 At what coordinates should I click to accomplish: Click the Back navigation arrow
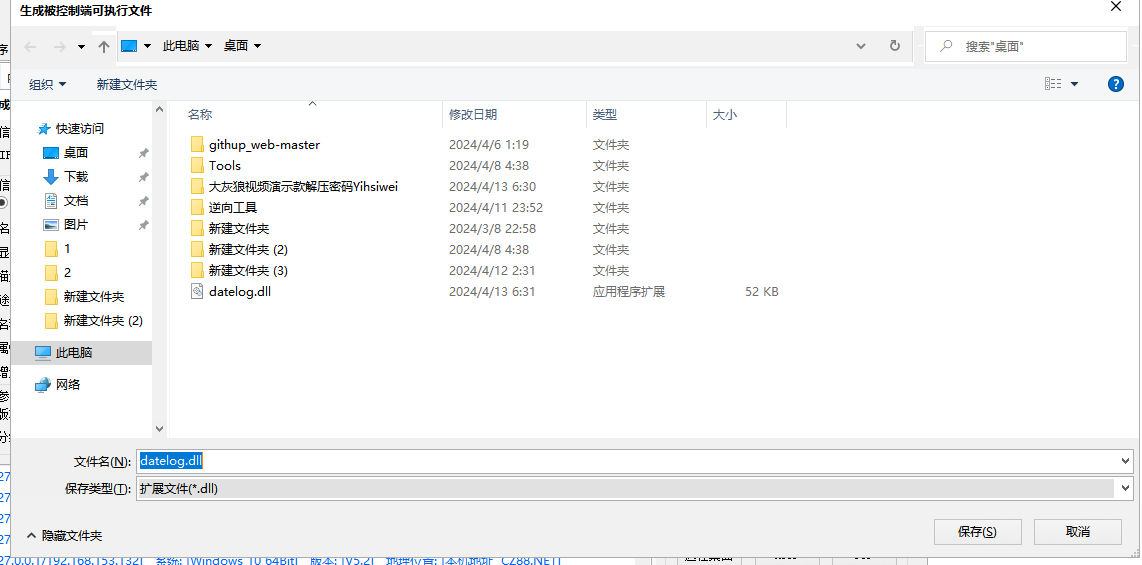(x=31, y=47)
